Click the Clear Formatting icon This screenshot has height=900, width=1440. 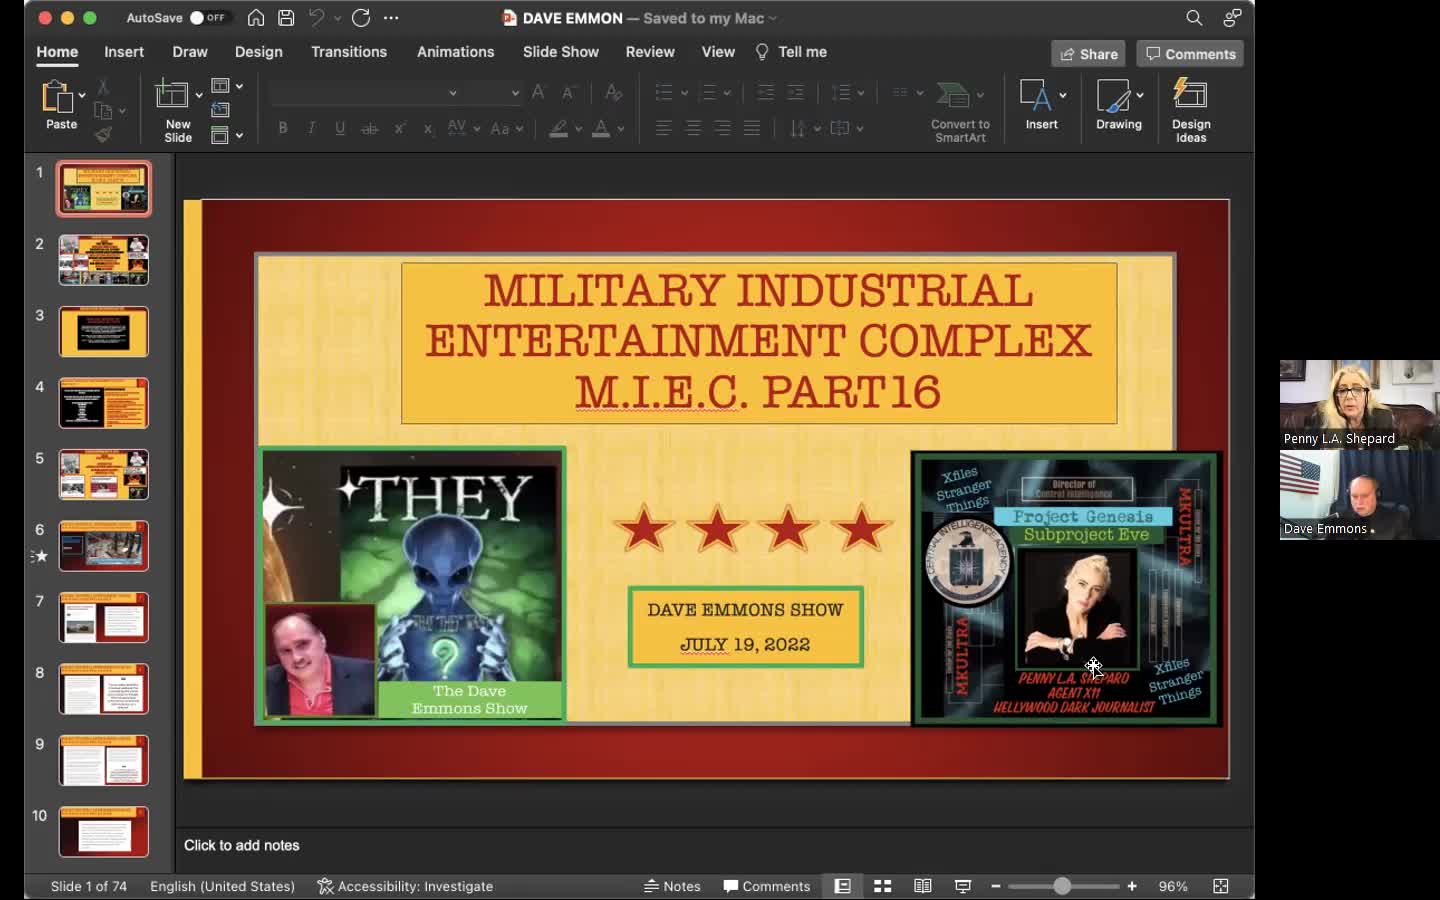614,93
